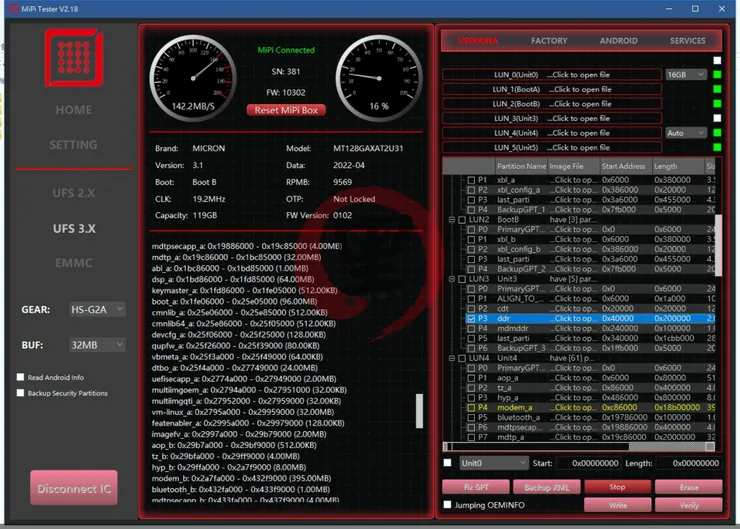Click the Write button
This screenshot has width=740, height=529.
click(617, 505)
